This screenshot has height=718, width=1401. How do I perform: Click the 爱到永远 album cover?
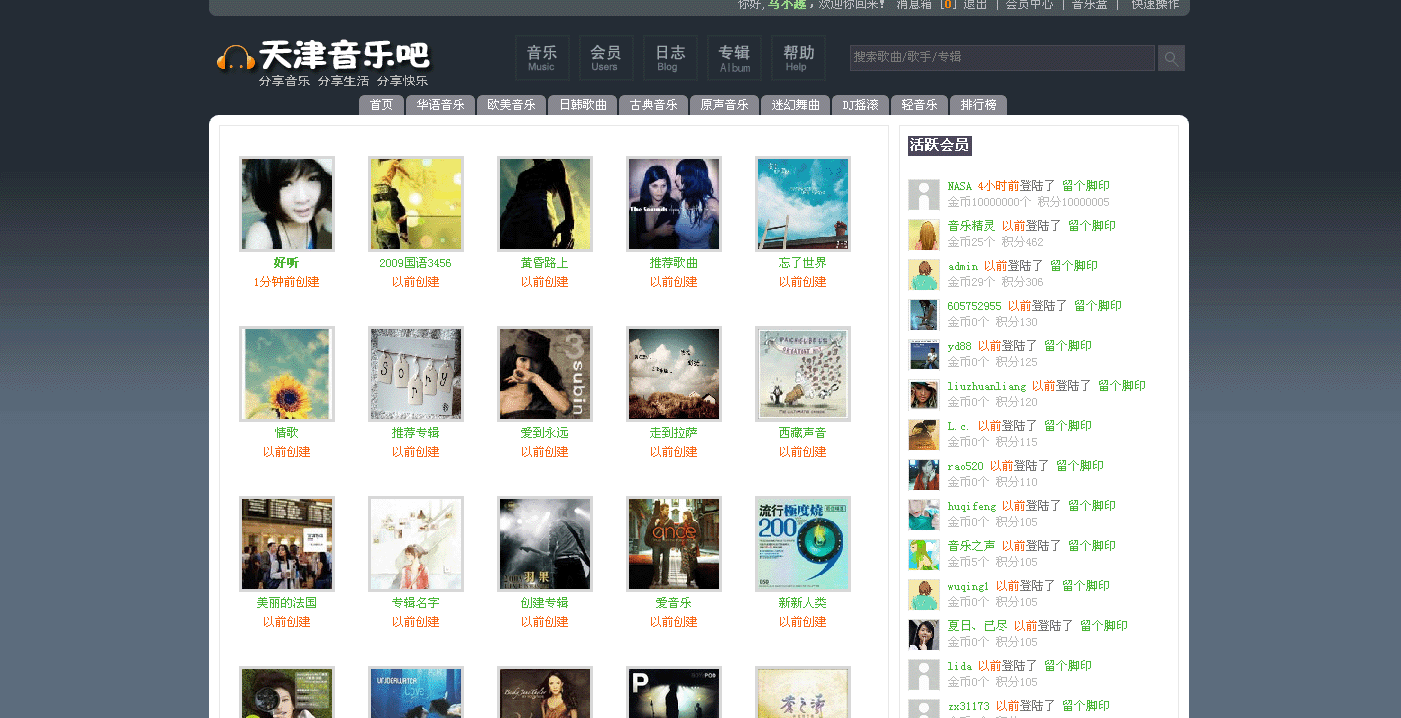545,374
